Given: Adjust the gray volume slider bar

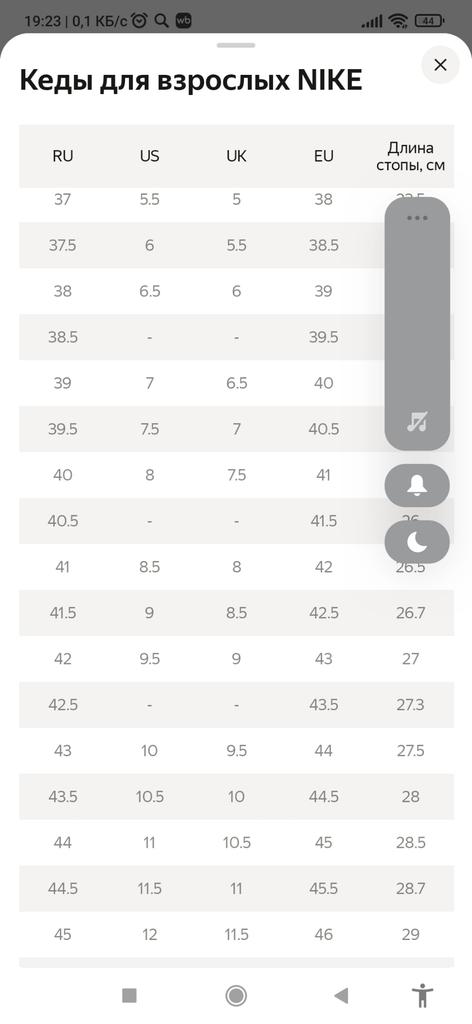Looking at the screenshot, I should [x=417, y=324].
